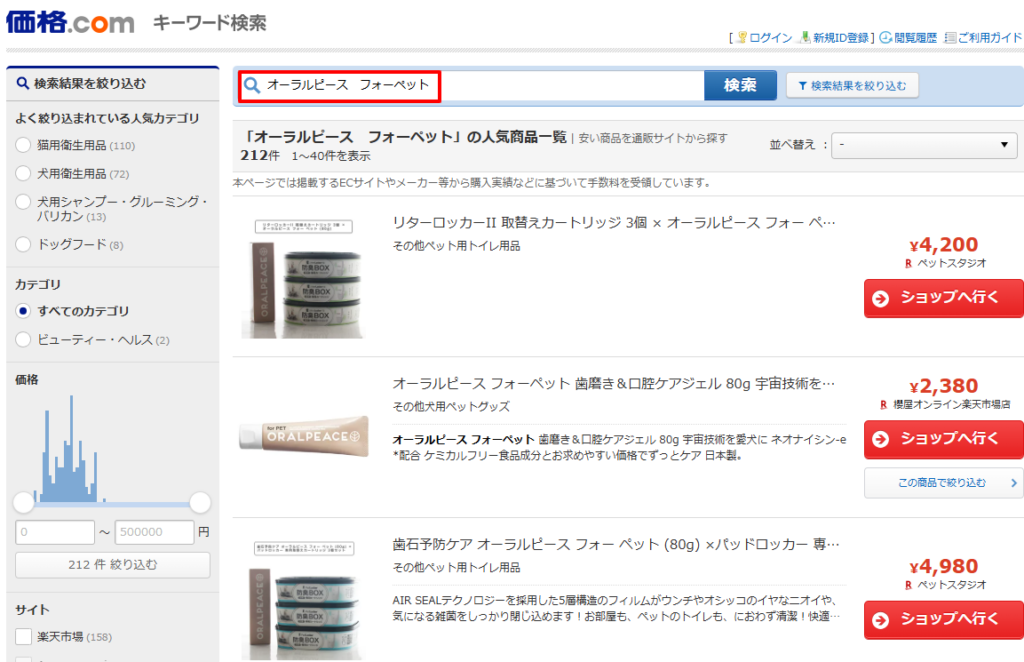
Task: Click arrow icon on ¥2,380 ショップへ行く button
Action: [x=880, y=439]
